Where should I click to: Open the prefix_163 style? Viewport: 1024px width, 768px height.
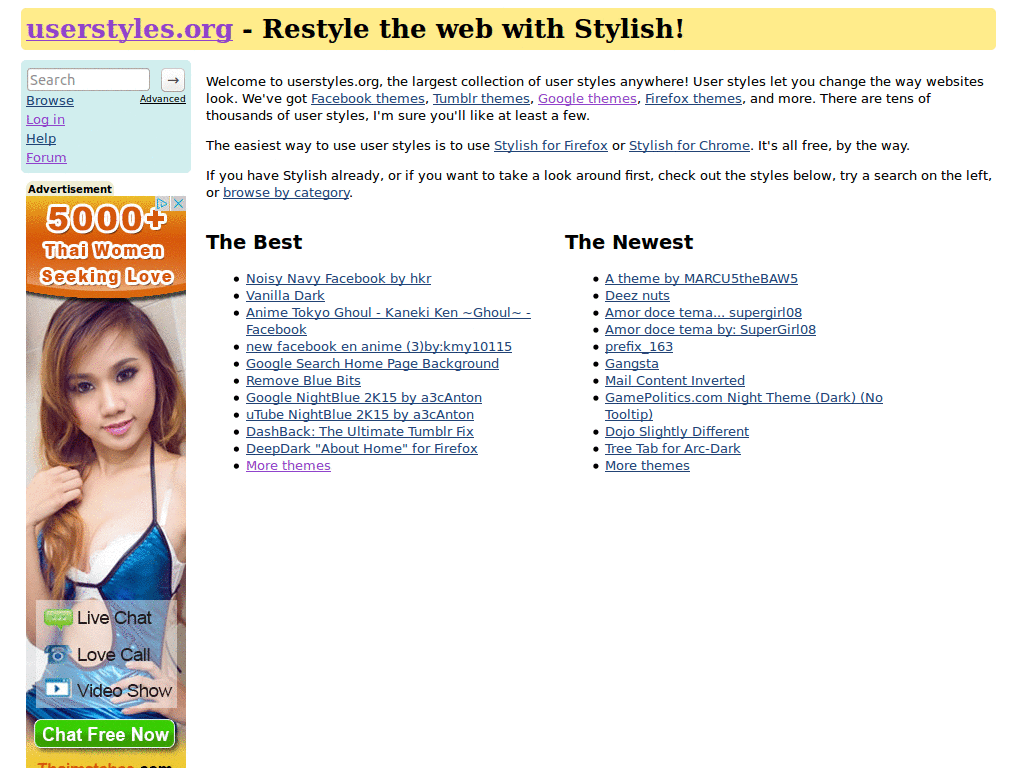pyautogui.click(x=639, y=347)
